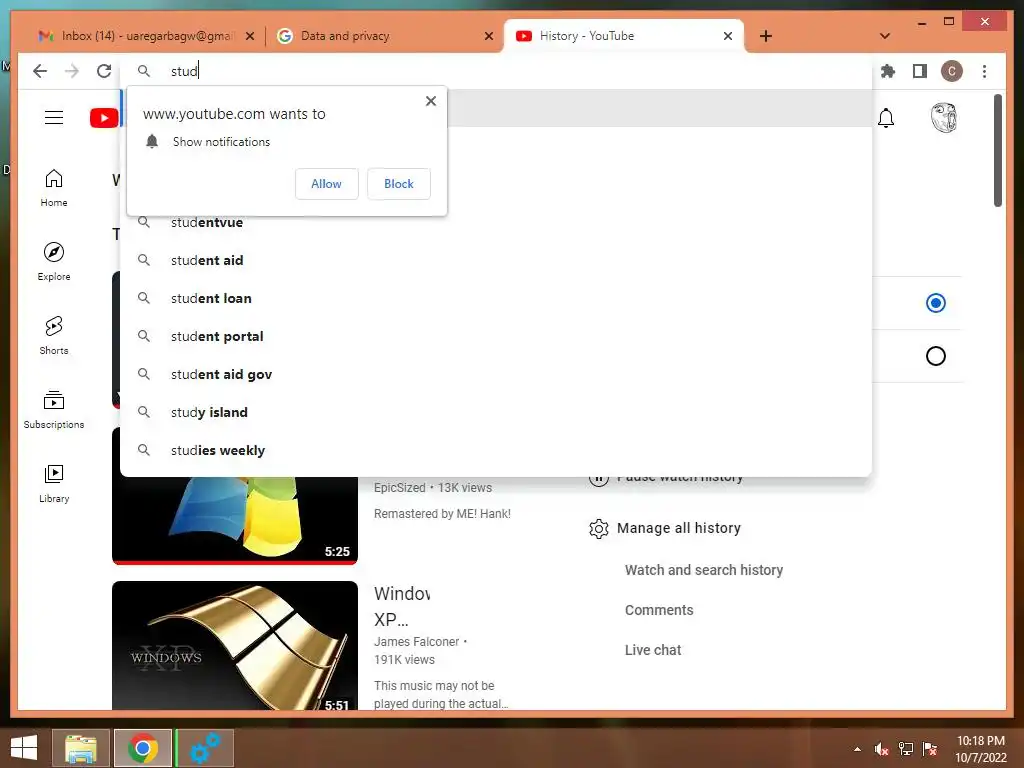Click the muted volume tray icon

pos(881,749)
